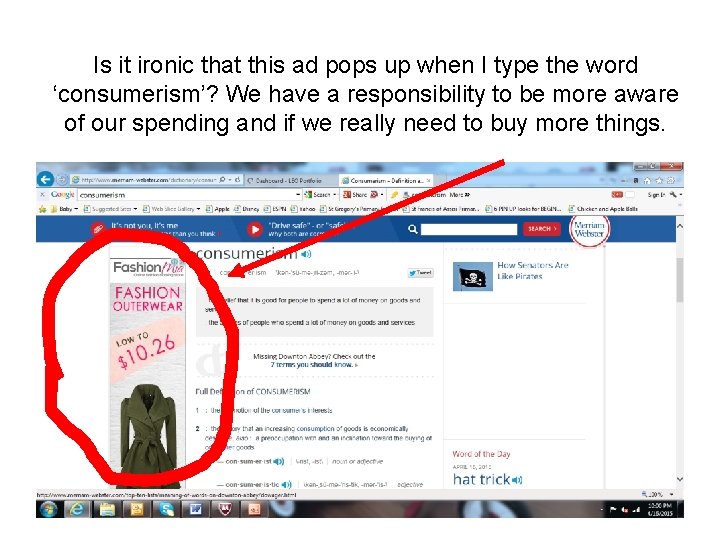Select the Consumerism Definition tab
720x540 pixels.
click(386, 180)
